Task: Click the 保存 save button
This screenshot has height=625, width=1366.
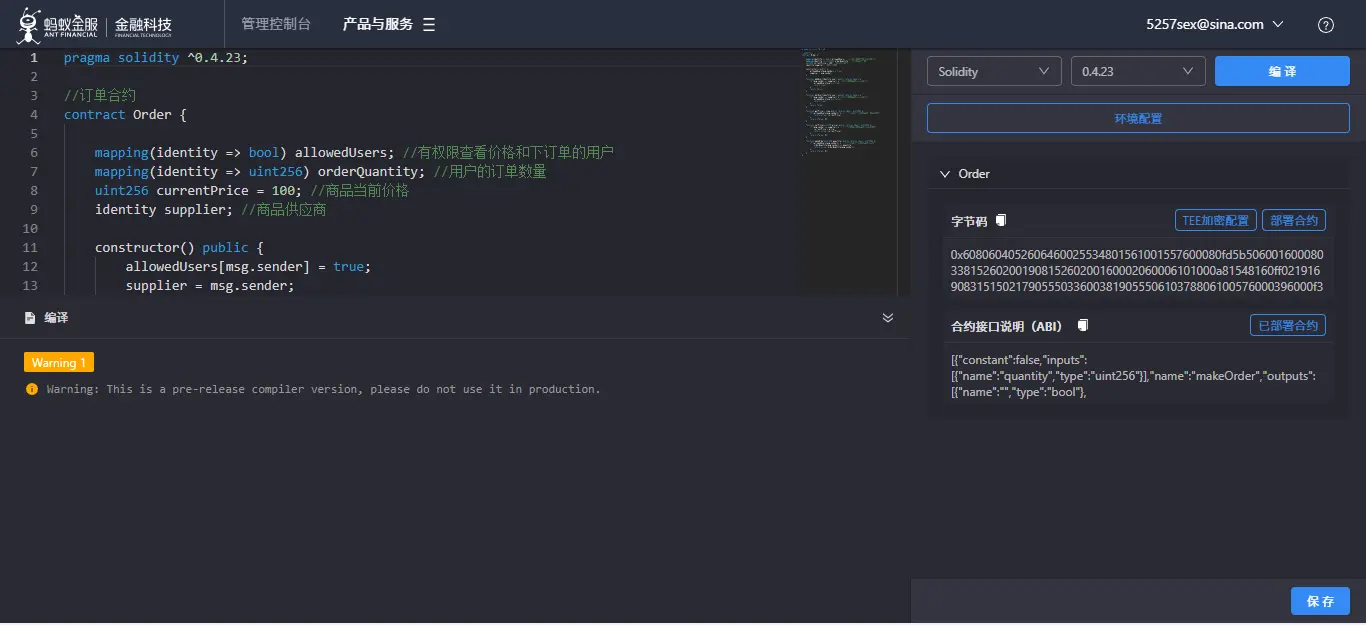Action: pyautogui.click(x=1320, y=601)
